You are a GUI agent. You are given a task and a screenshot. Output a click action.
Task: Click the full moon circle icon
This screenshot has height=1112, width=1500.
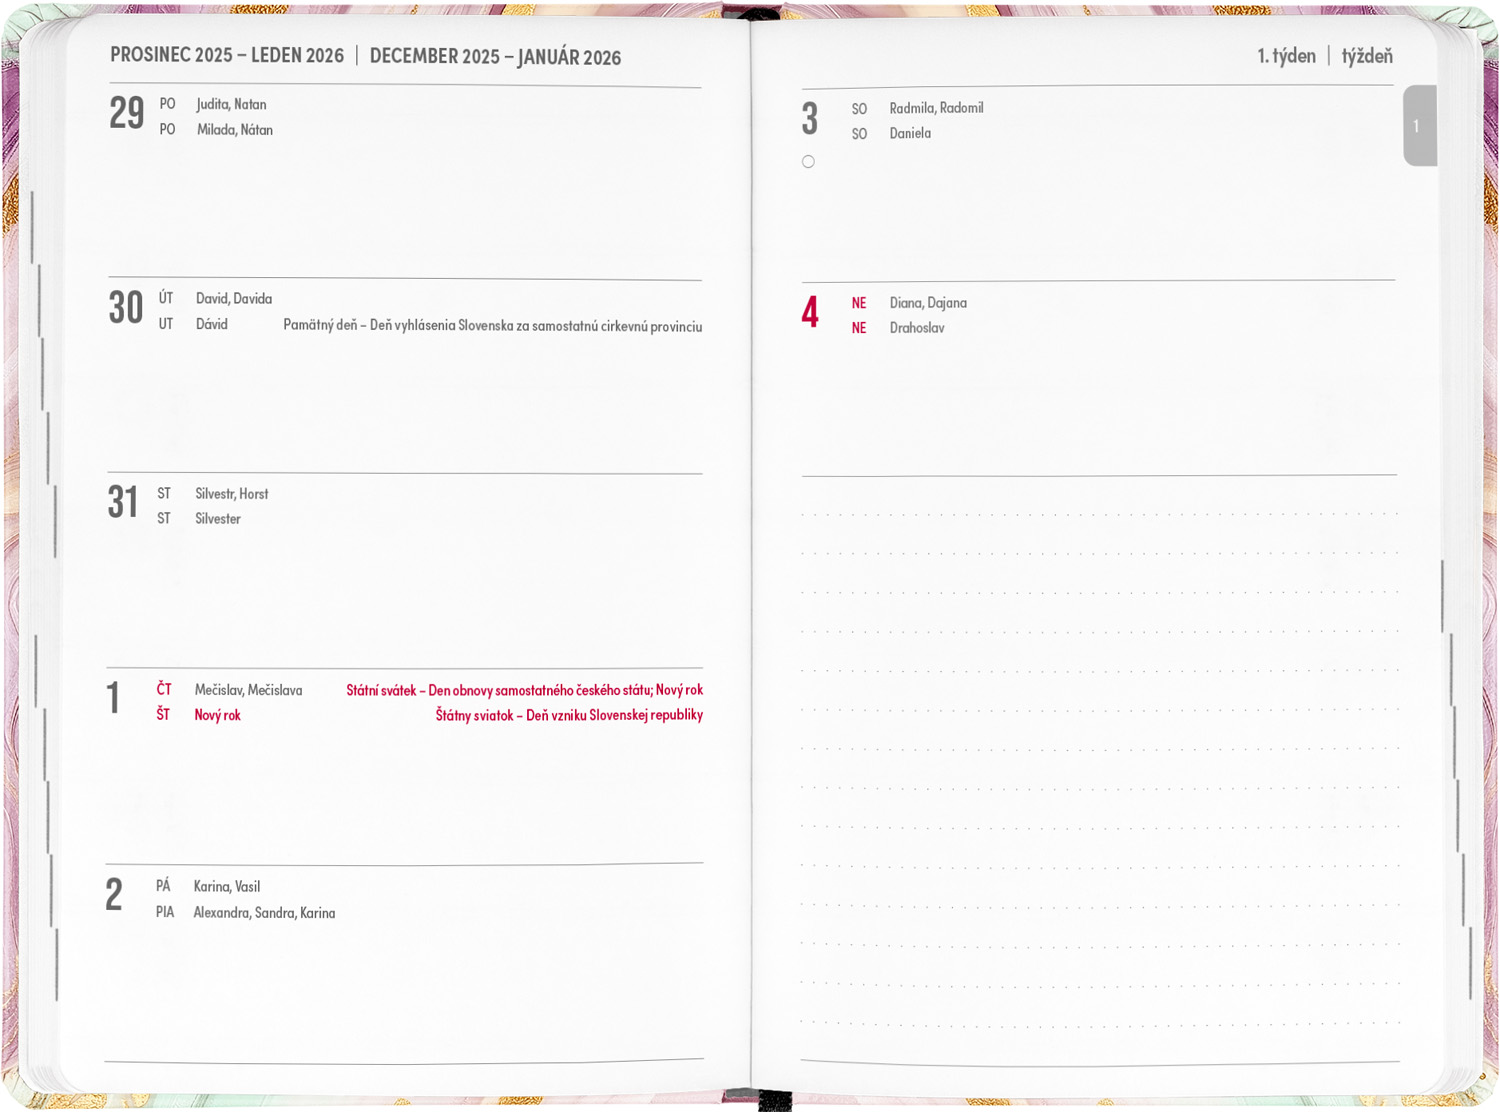(808, 162)
